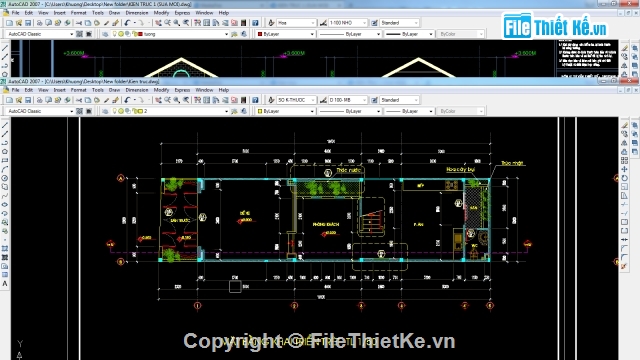Open Dimension menu in Kien truc window
The width and height of the screenshot is (640, 360).
coord(137,90)
